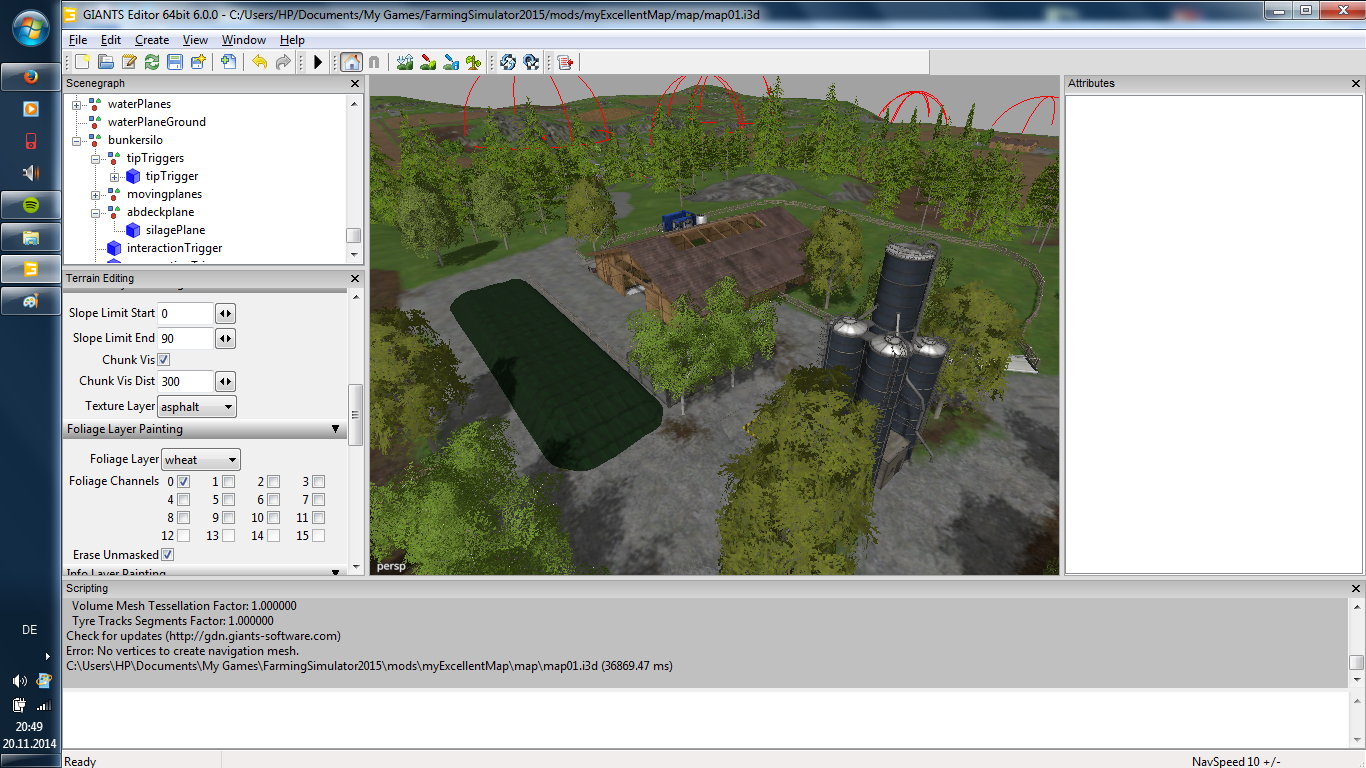Click the floppy disk with star icon
Screen dimensions: 1366x768
pos(198,62)
